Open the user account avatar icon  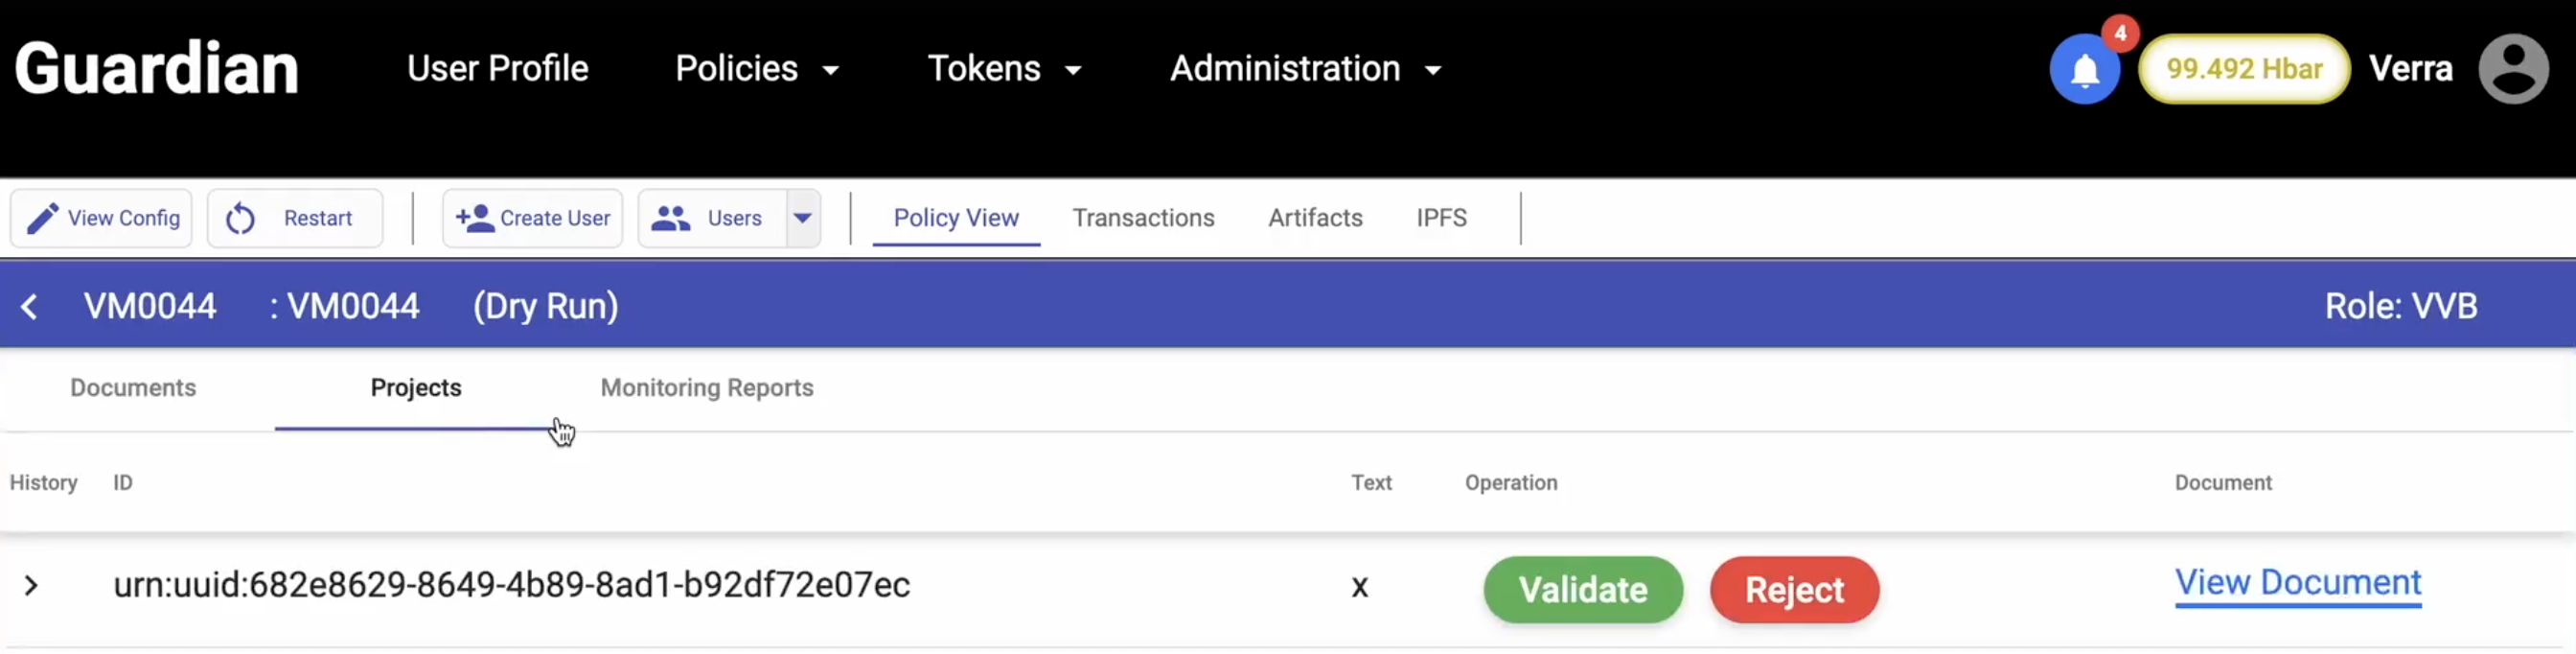[2512, 69]
